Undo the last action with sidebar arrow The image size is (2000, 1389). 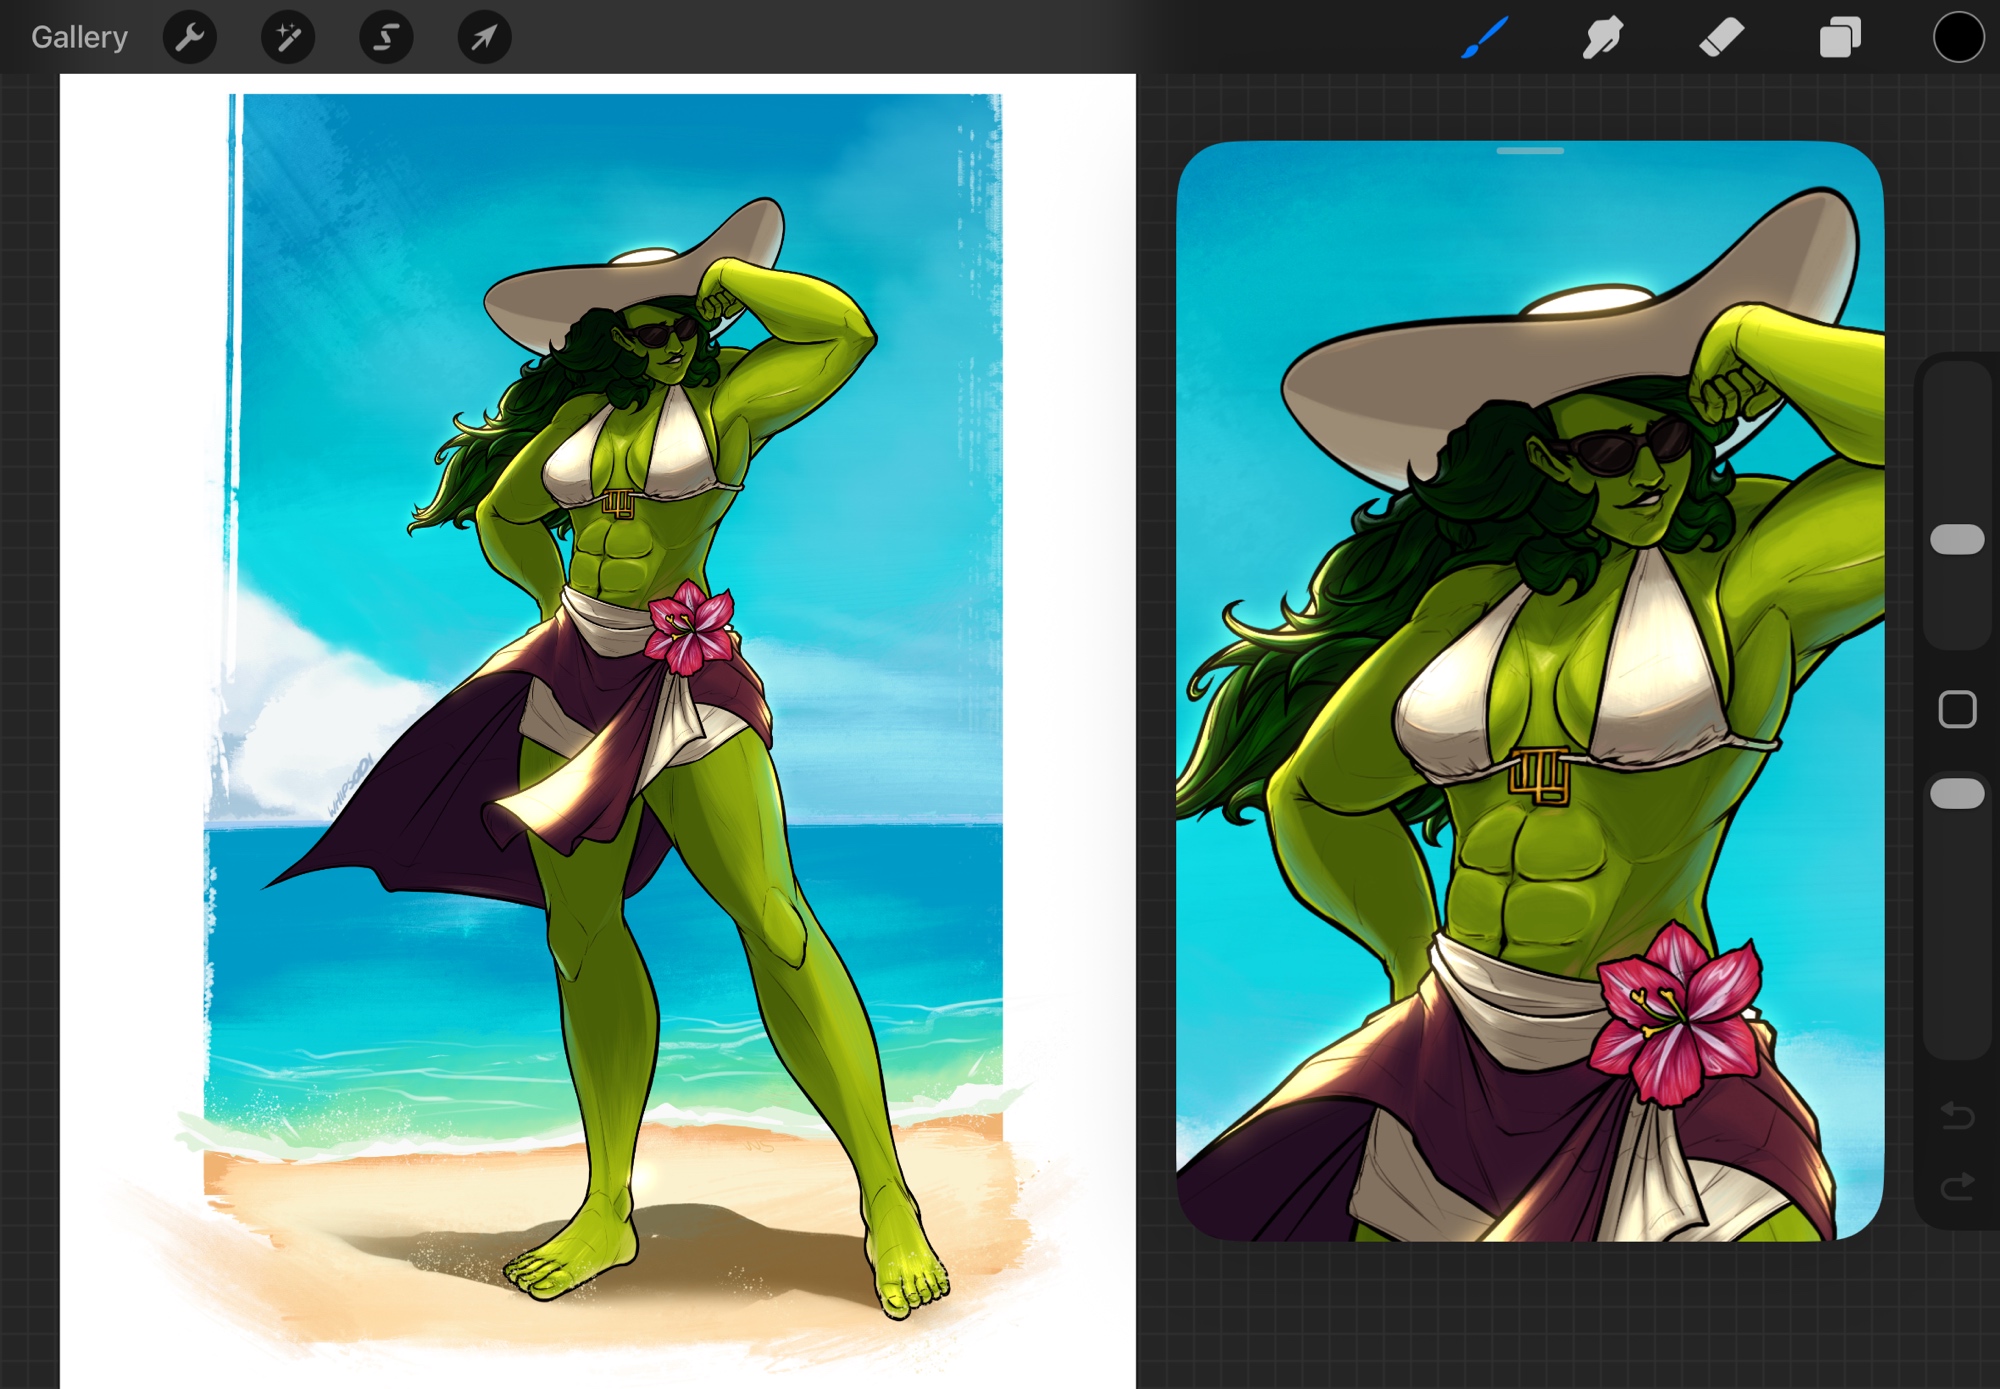1957,1114
